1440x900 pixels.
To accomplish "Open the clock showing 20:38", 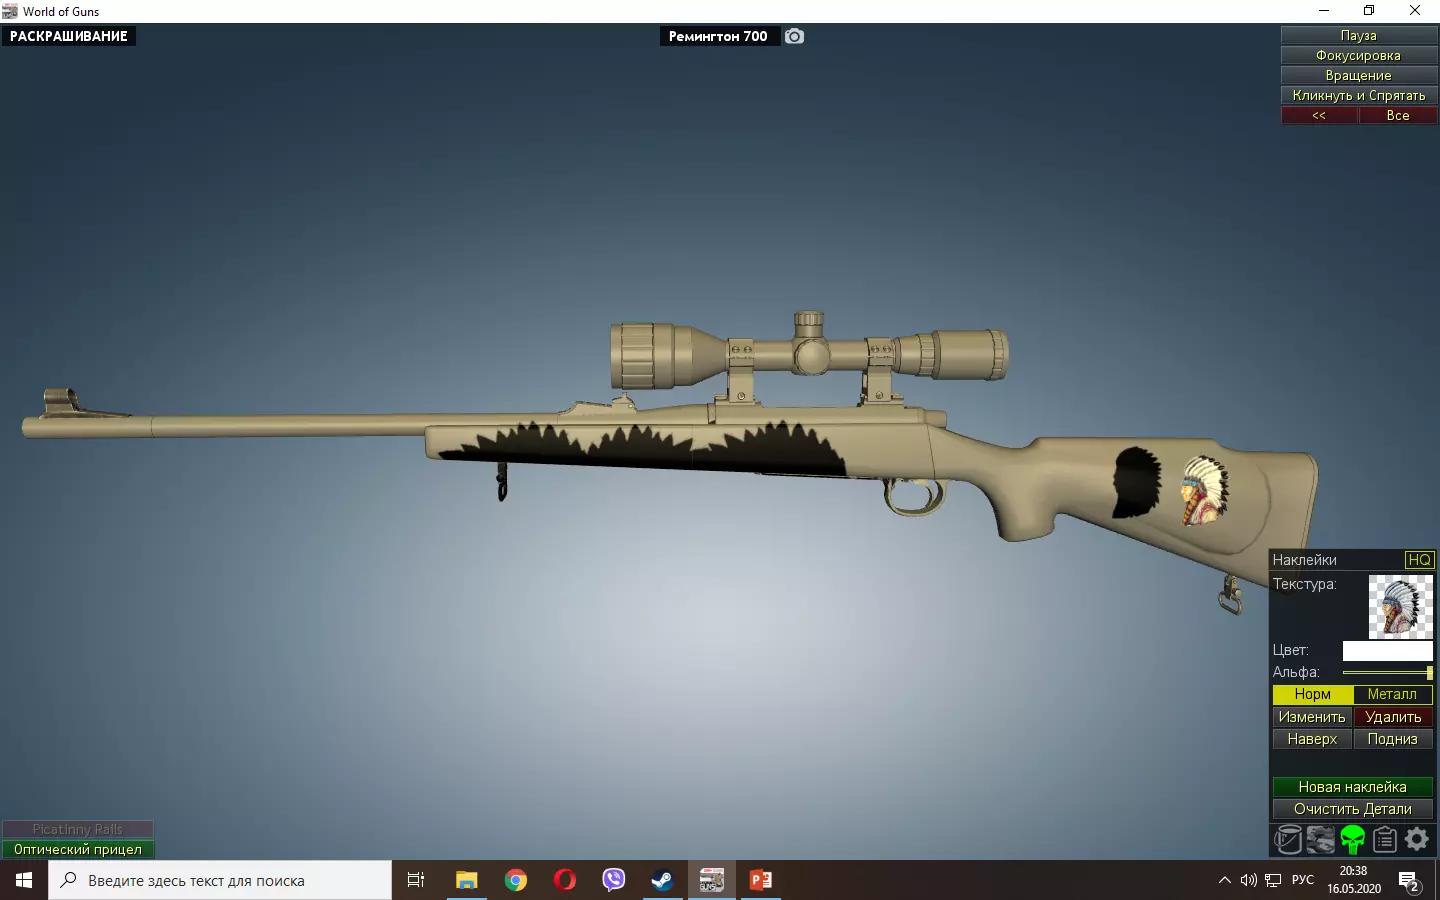I will pyautogui.click(x=1354, y=880).
